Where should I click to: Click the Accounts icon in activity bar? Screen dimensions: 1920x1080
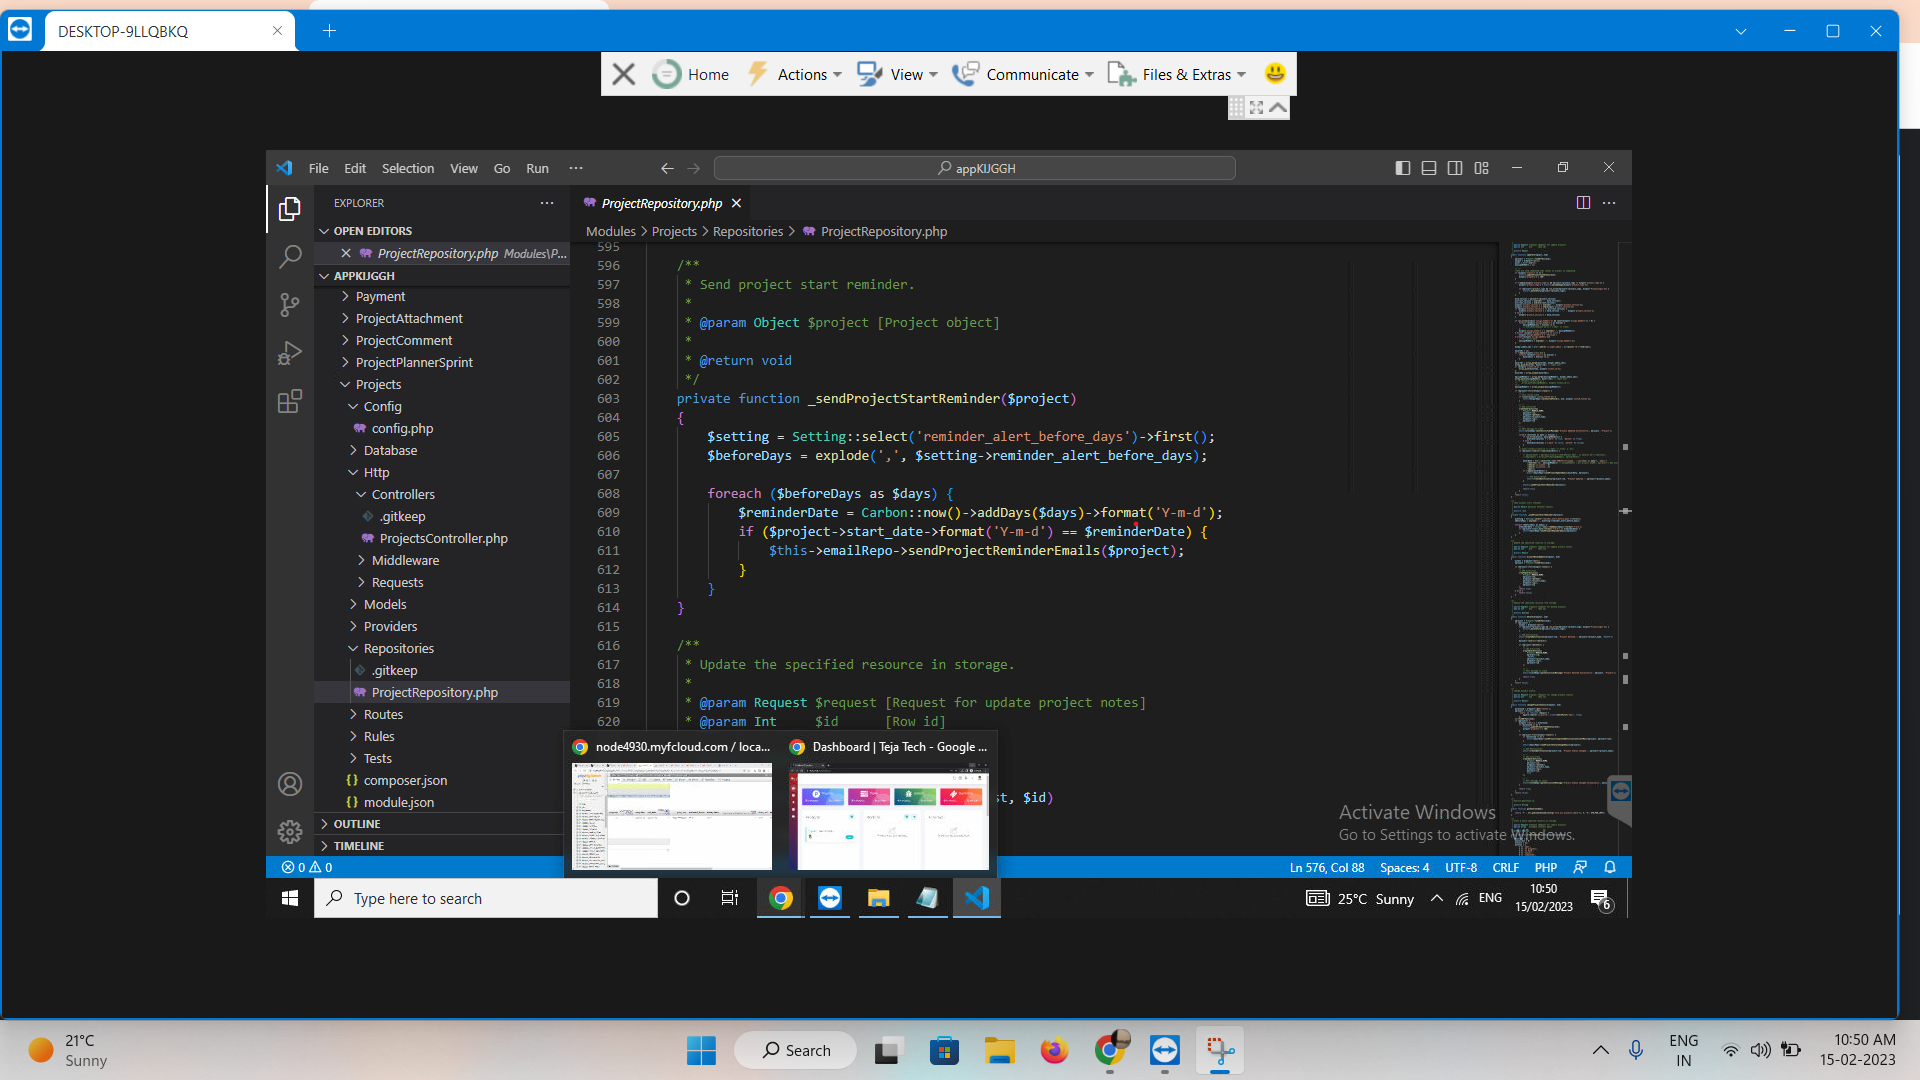point(290,784)
